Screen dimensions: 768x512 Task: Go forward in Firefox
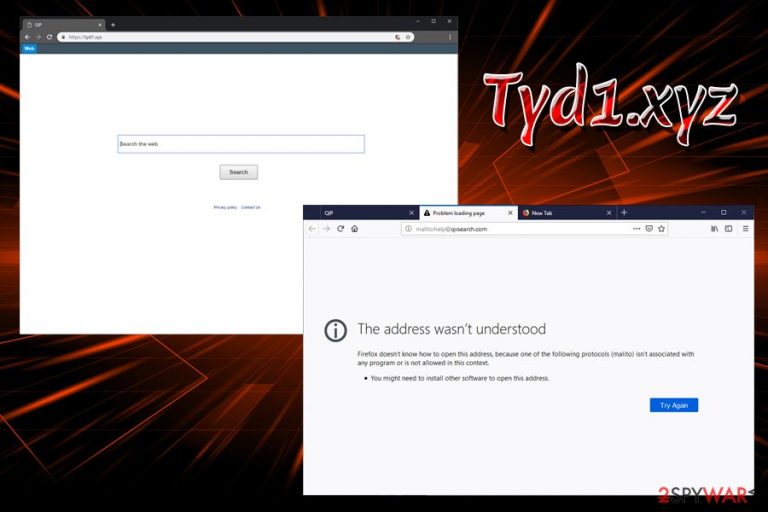click(327, 228)
